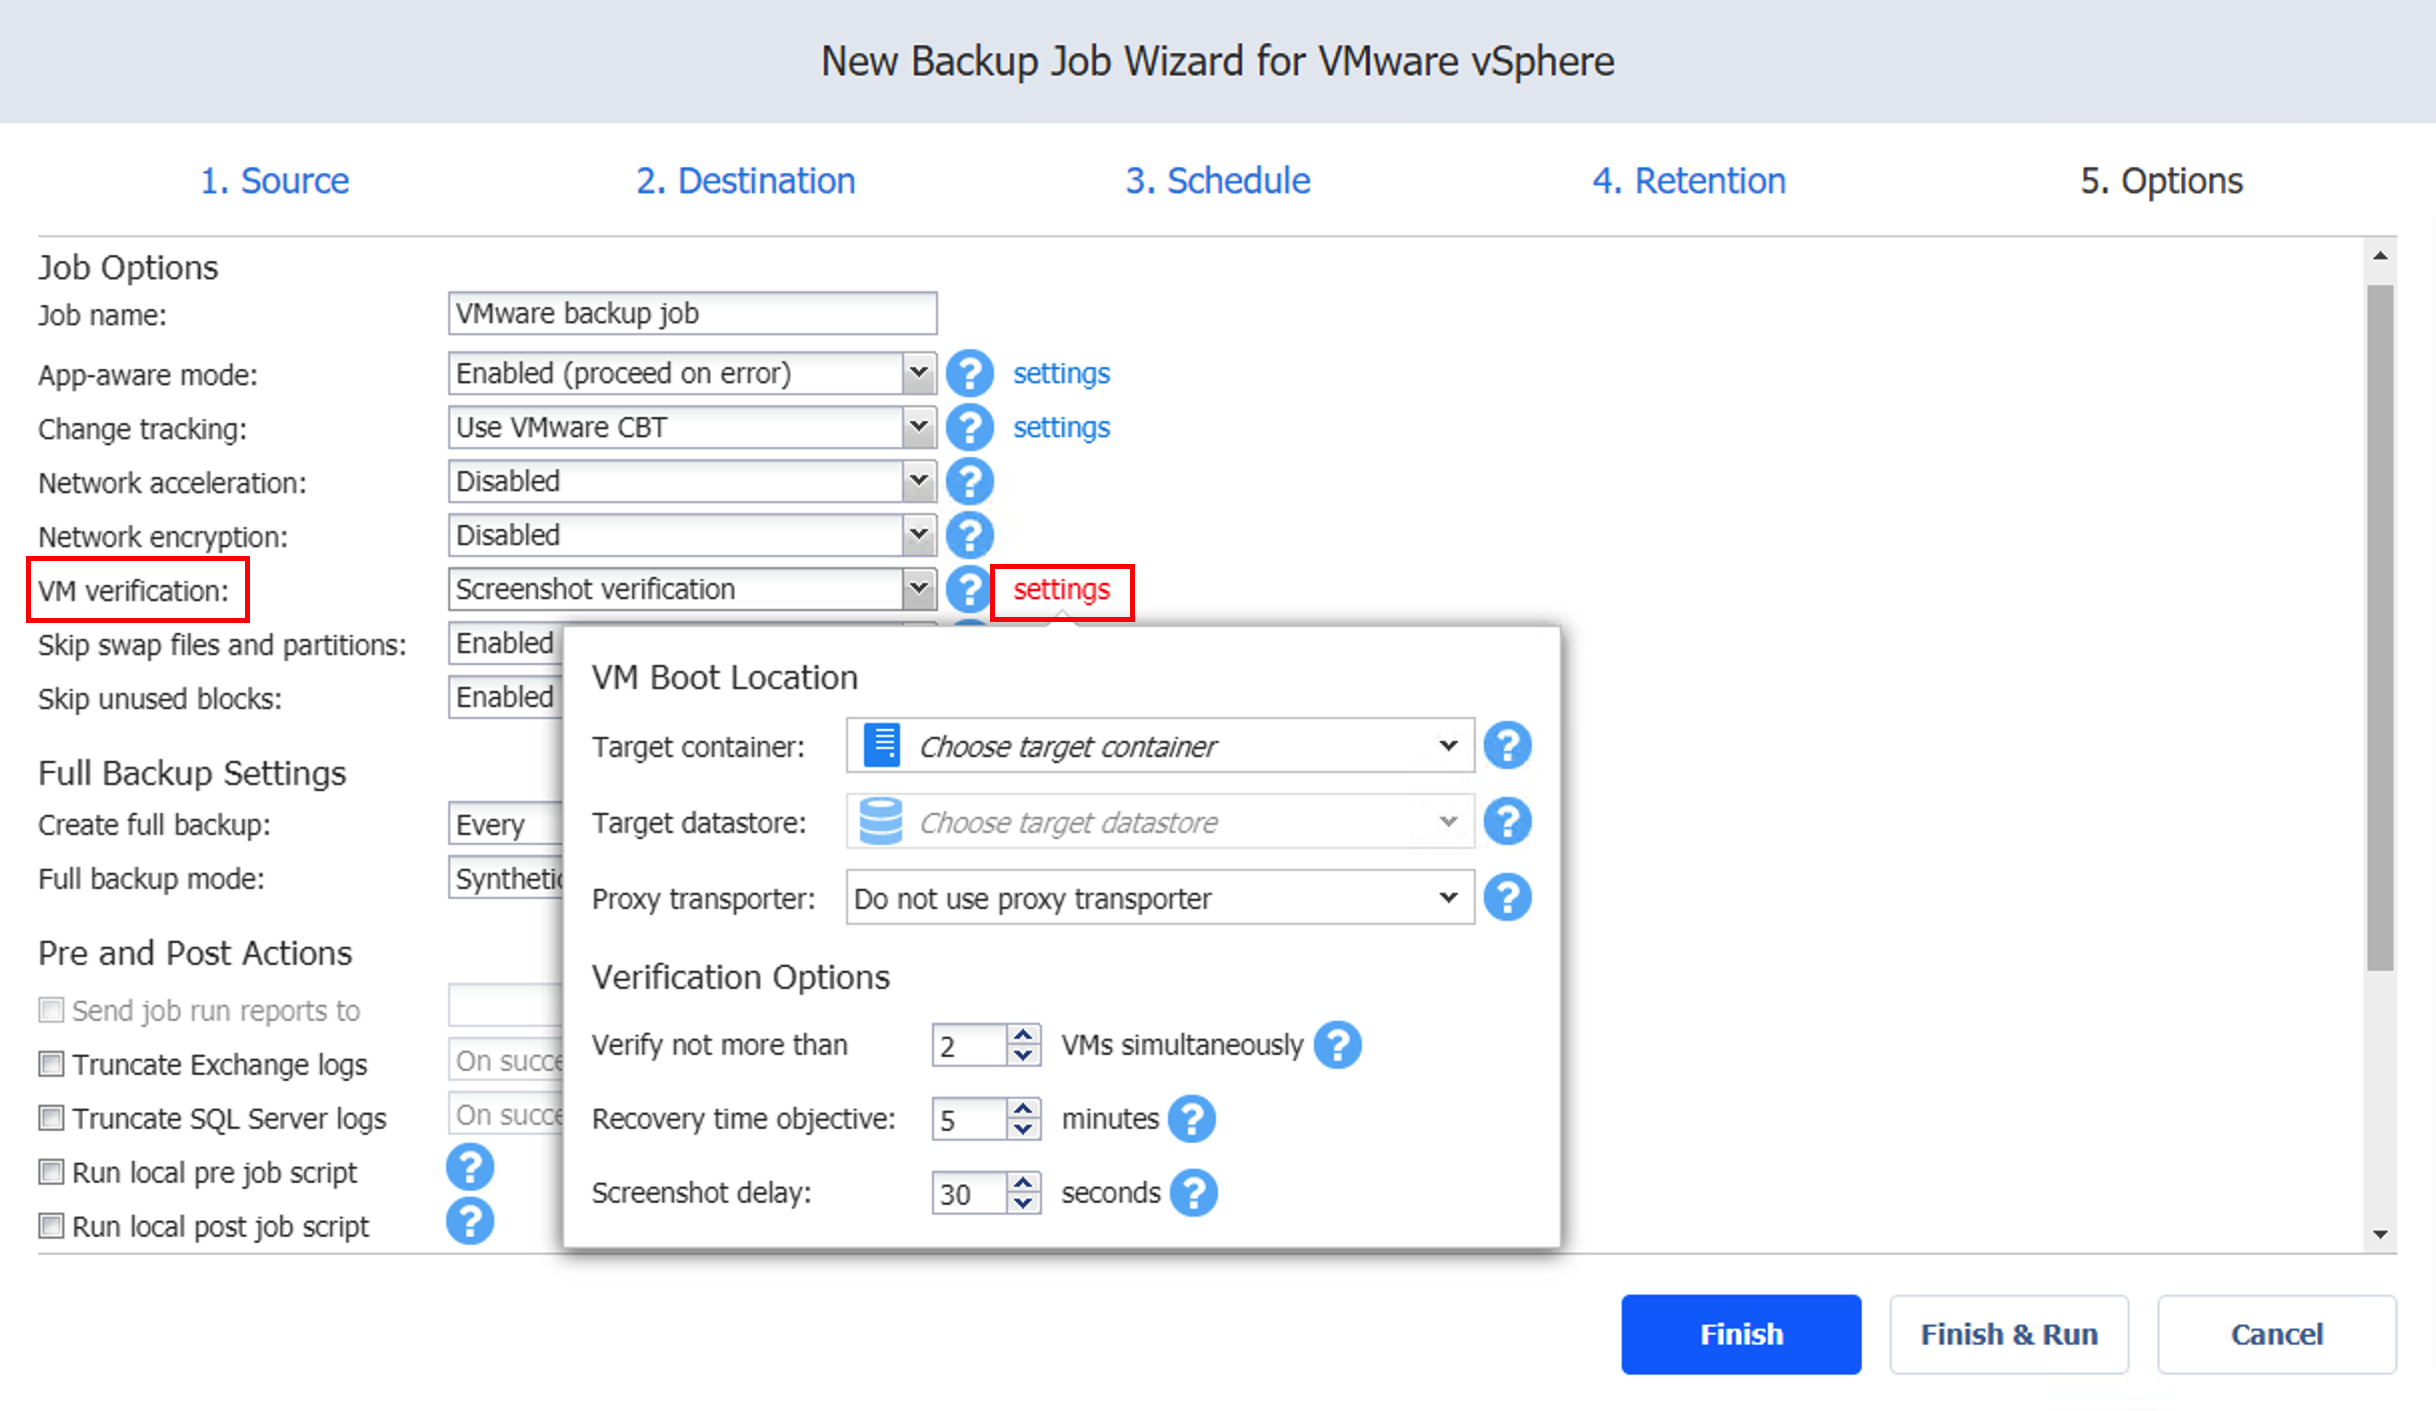Open Change tracking dropdown
Screen dimensions: 2436x1411
(692, 427)
